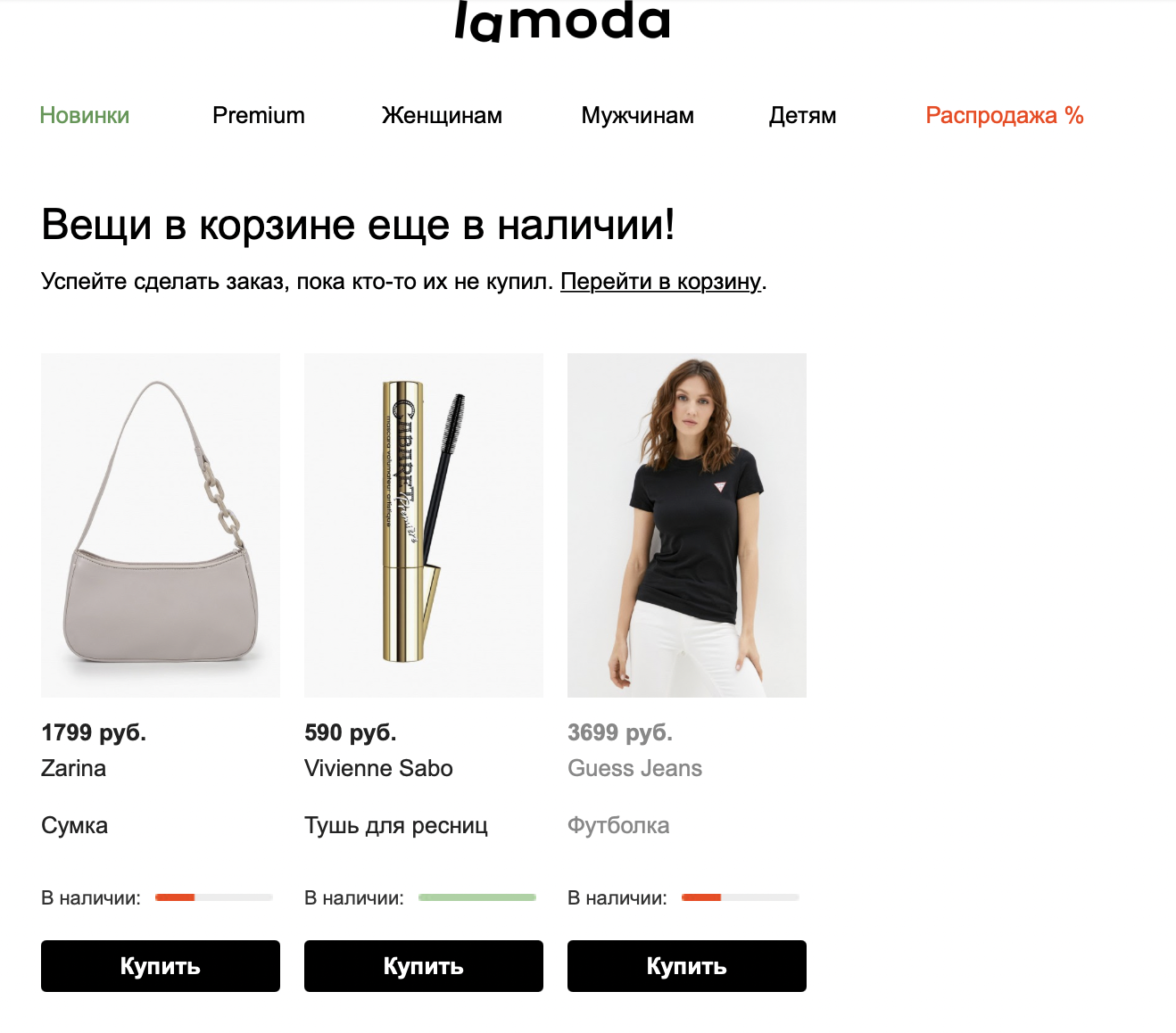Buy the Guess Jeans t-shirt with Купить

pyautogui.click(x=687, y=966)
